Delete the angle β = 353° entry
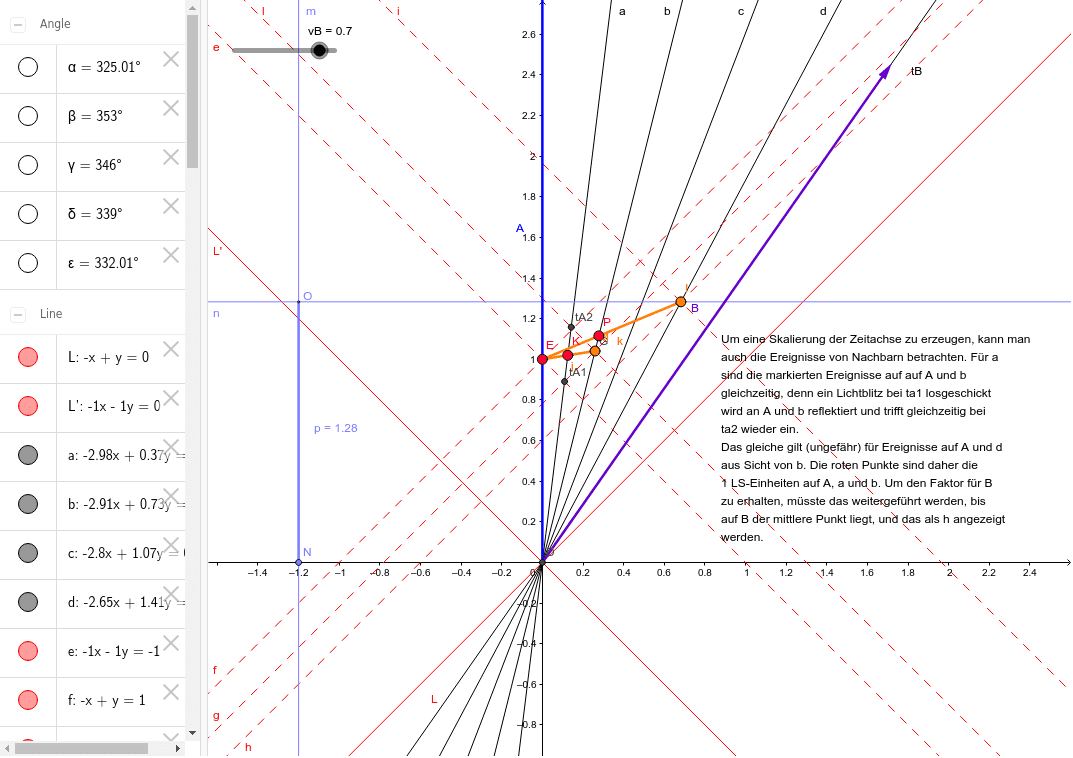The height and width of the screenshot is (758, 1073). (x=171, y=108)
